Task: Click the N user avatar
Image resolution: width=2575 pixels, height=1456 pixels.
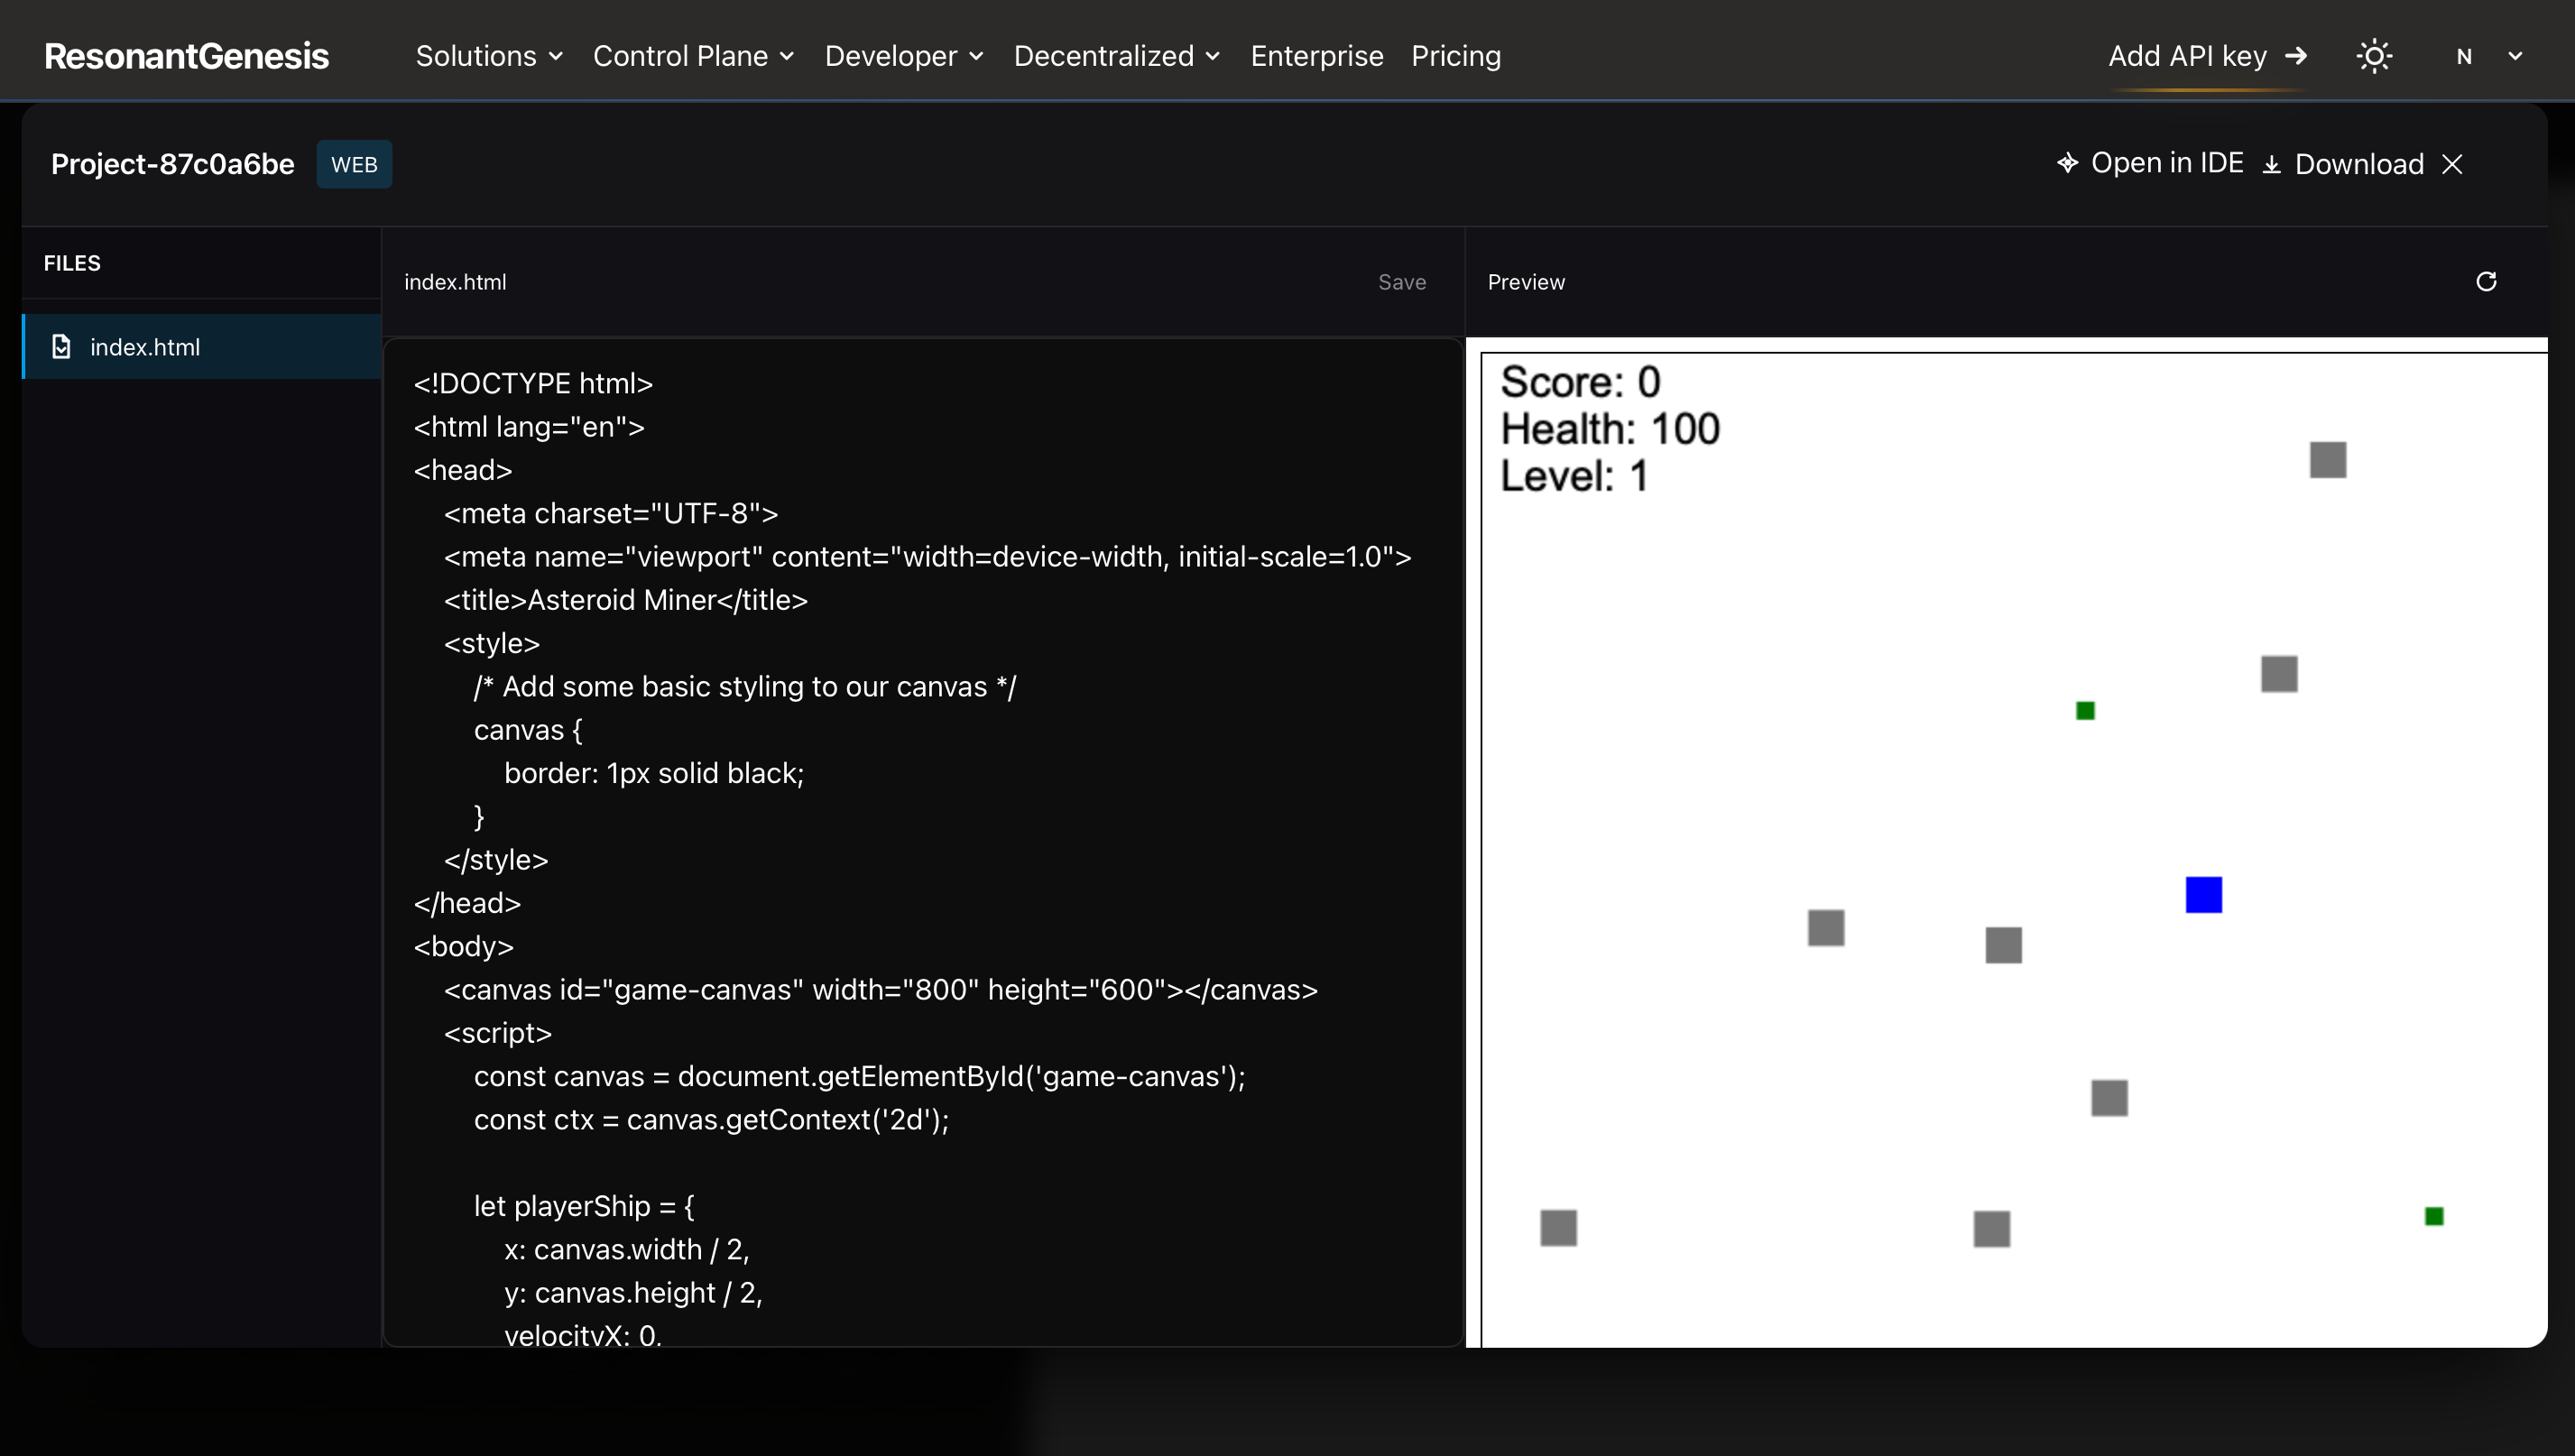Action: tap(2464, 57)
